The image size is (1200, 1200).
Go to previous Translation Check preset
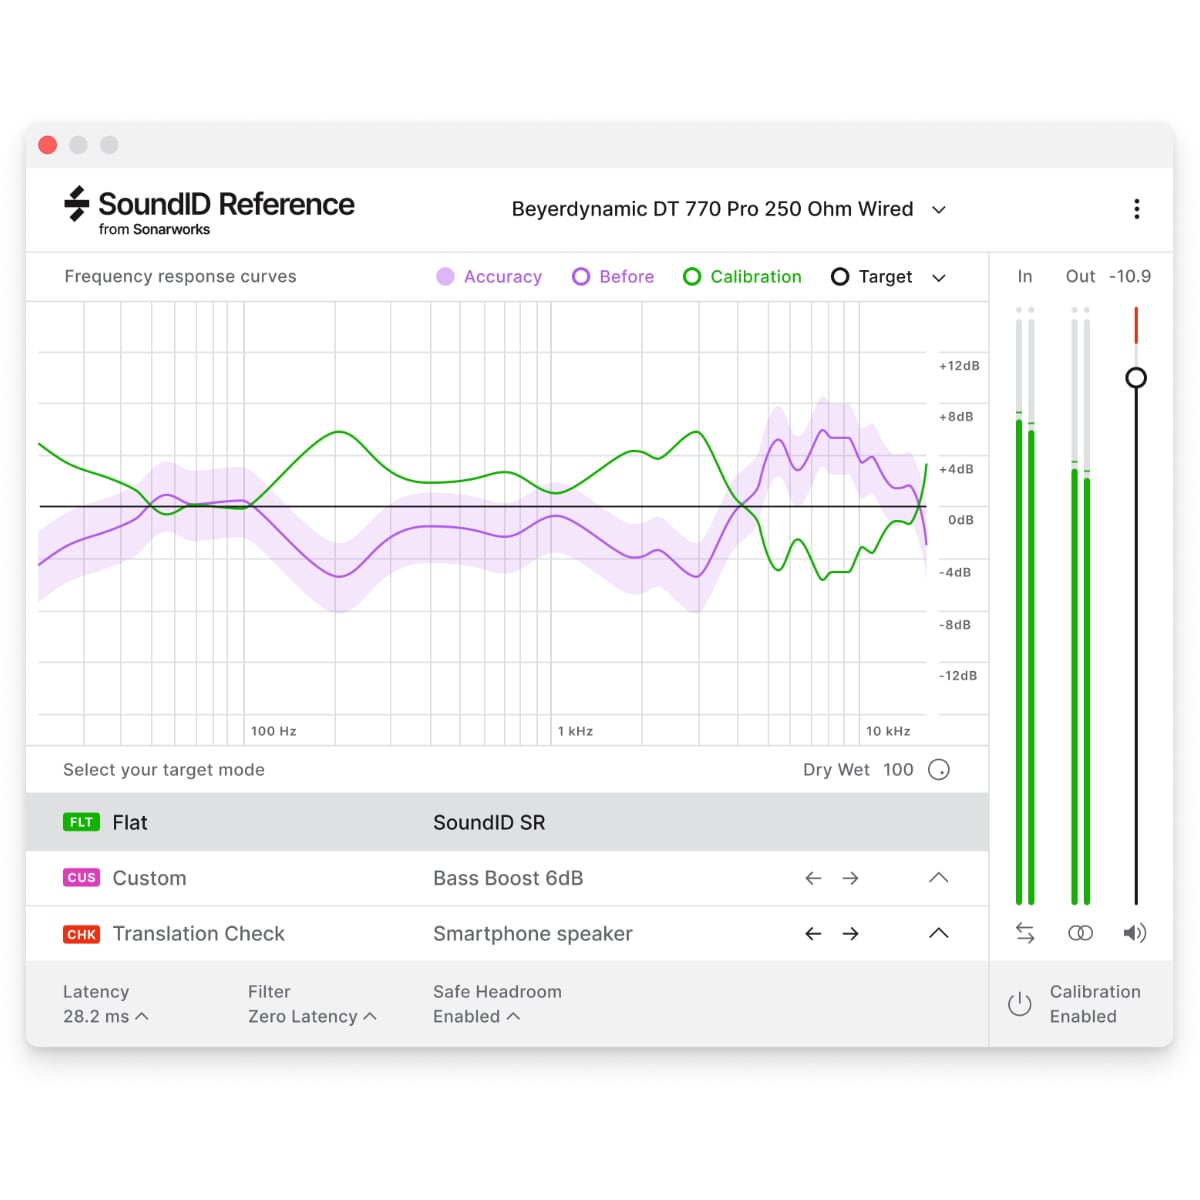click(x=813, y=934)
